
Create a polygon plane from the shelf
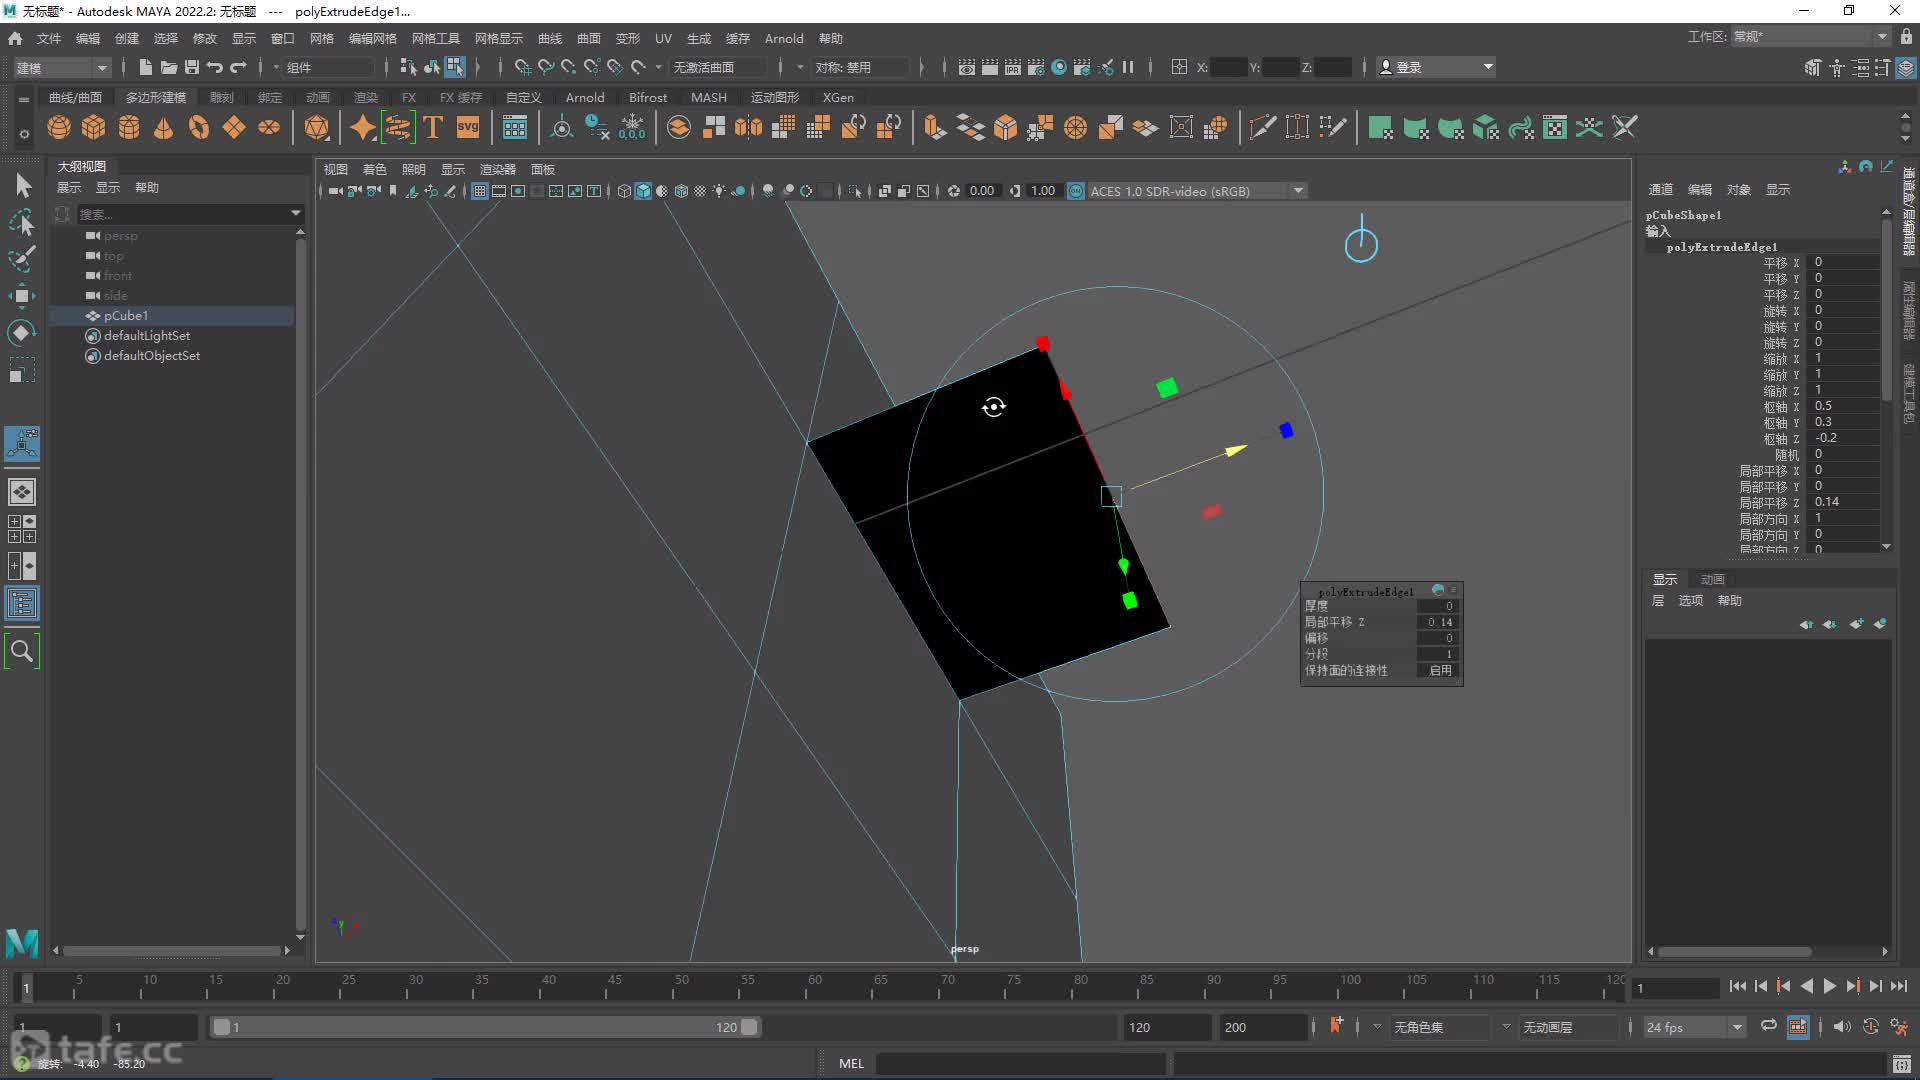(234, 128)
